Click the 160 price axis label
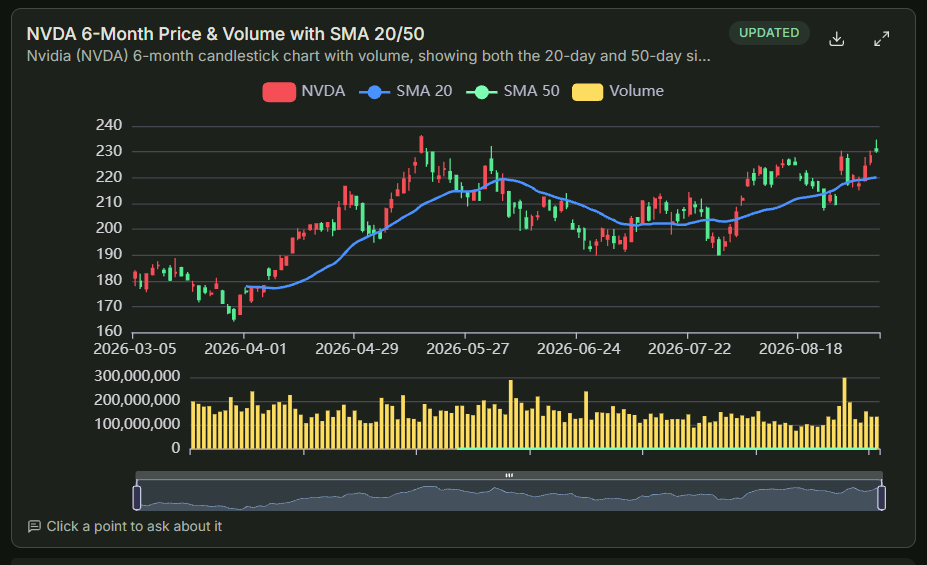The width and height of the screenshot is (927, 565). (109, 331)
